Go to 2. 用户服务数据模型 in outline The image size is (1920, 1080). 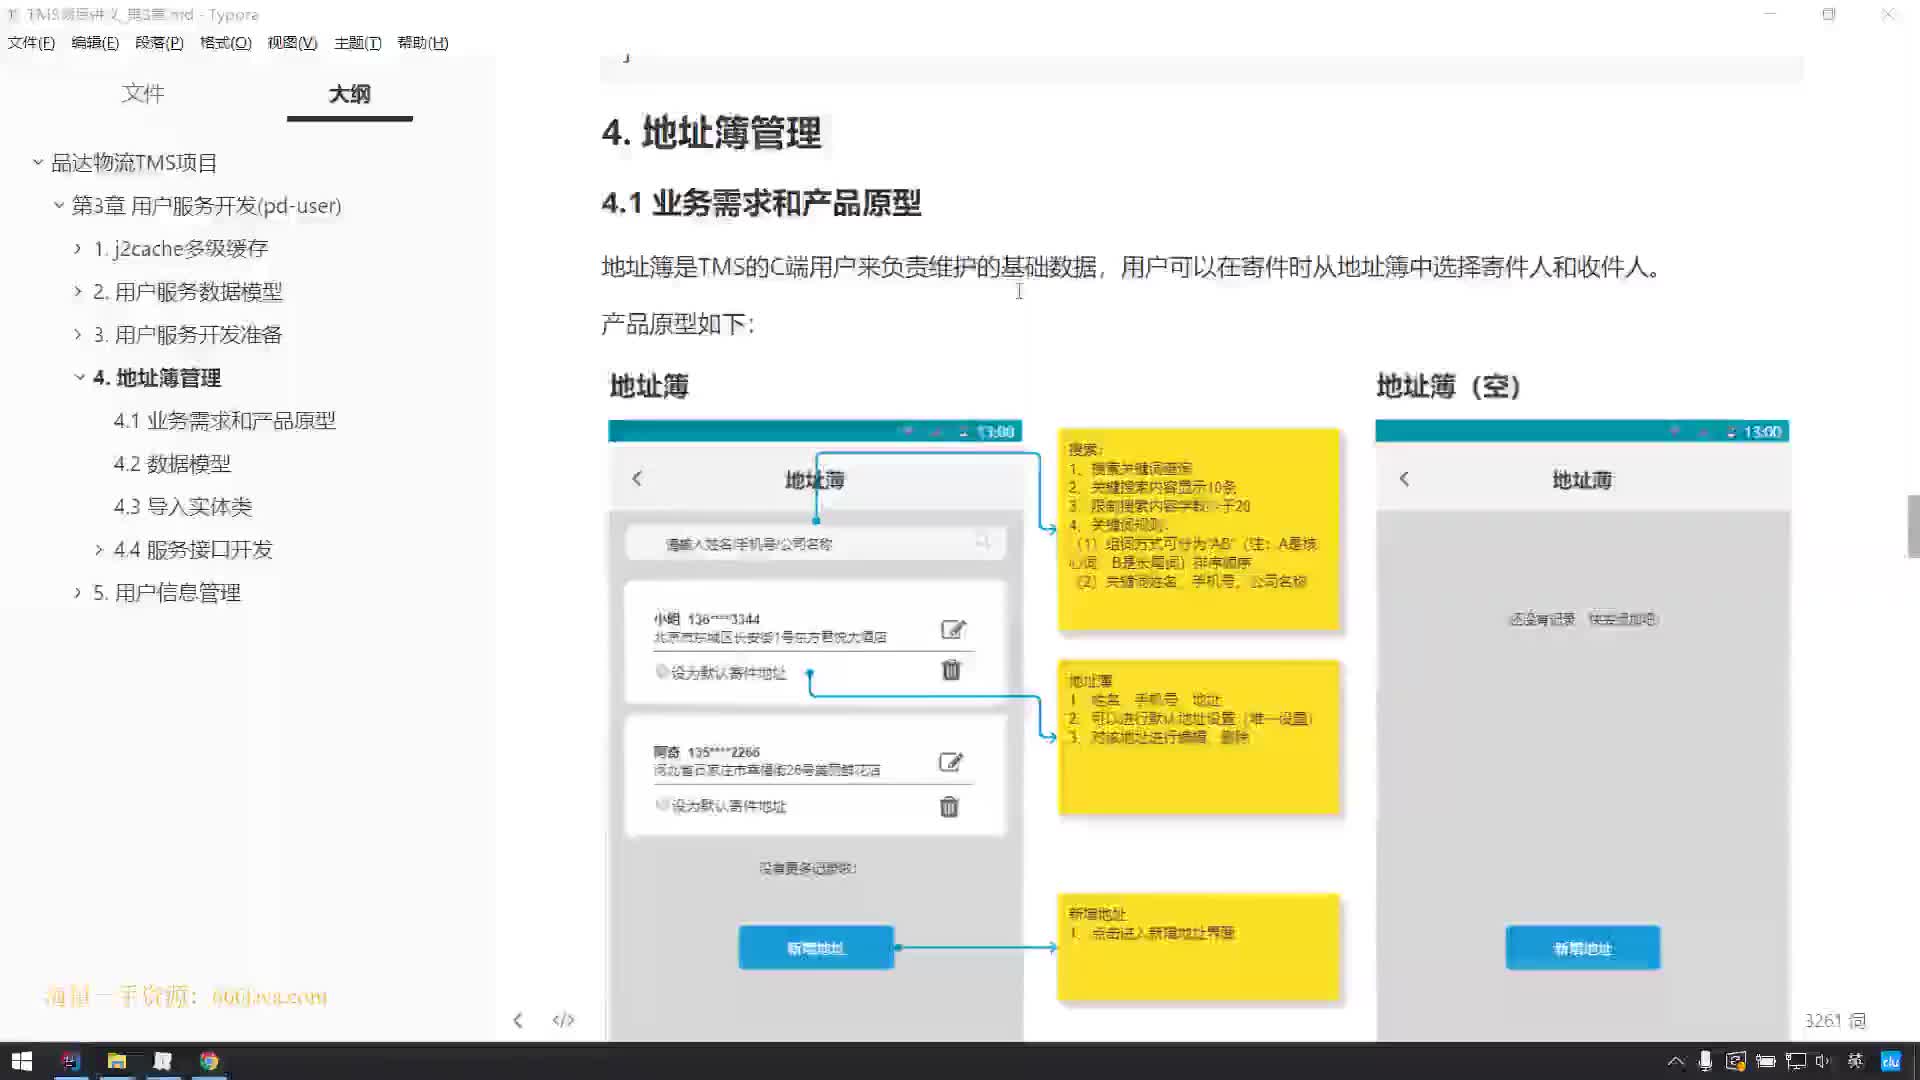coord(188,291)
